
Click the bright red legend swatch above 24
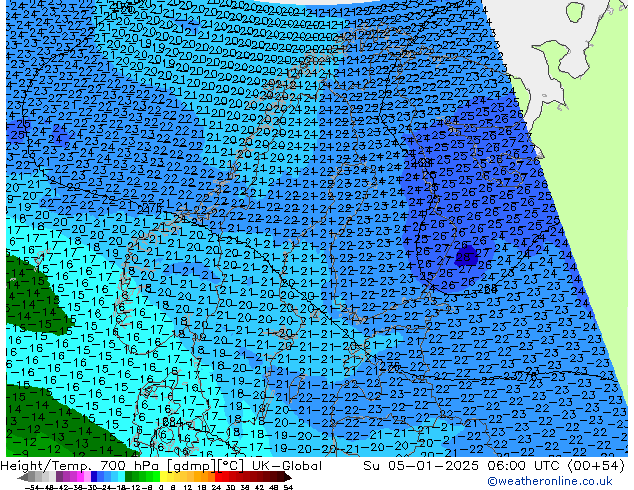click(x=218, y=476)
